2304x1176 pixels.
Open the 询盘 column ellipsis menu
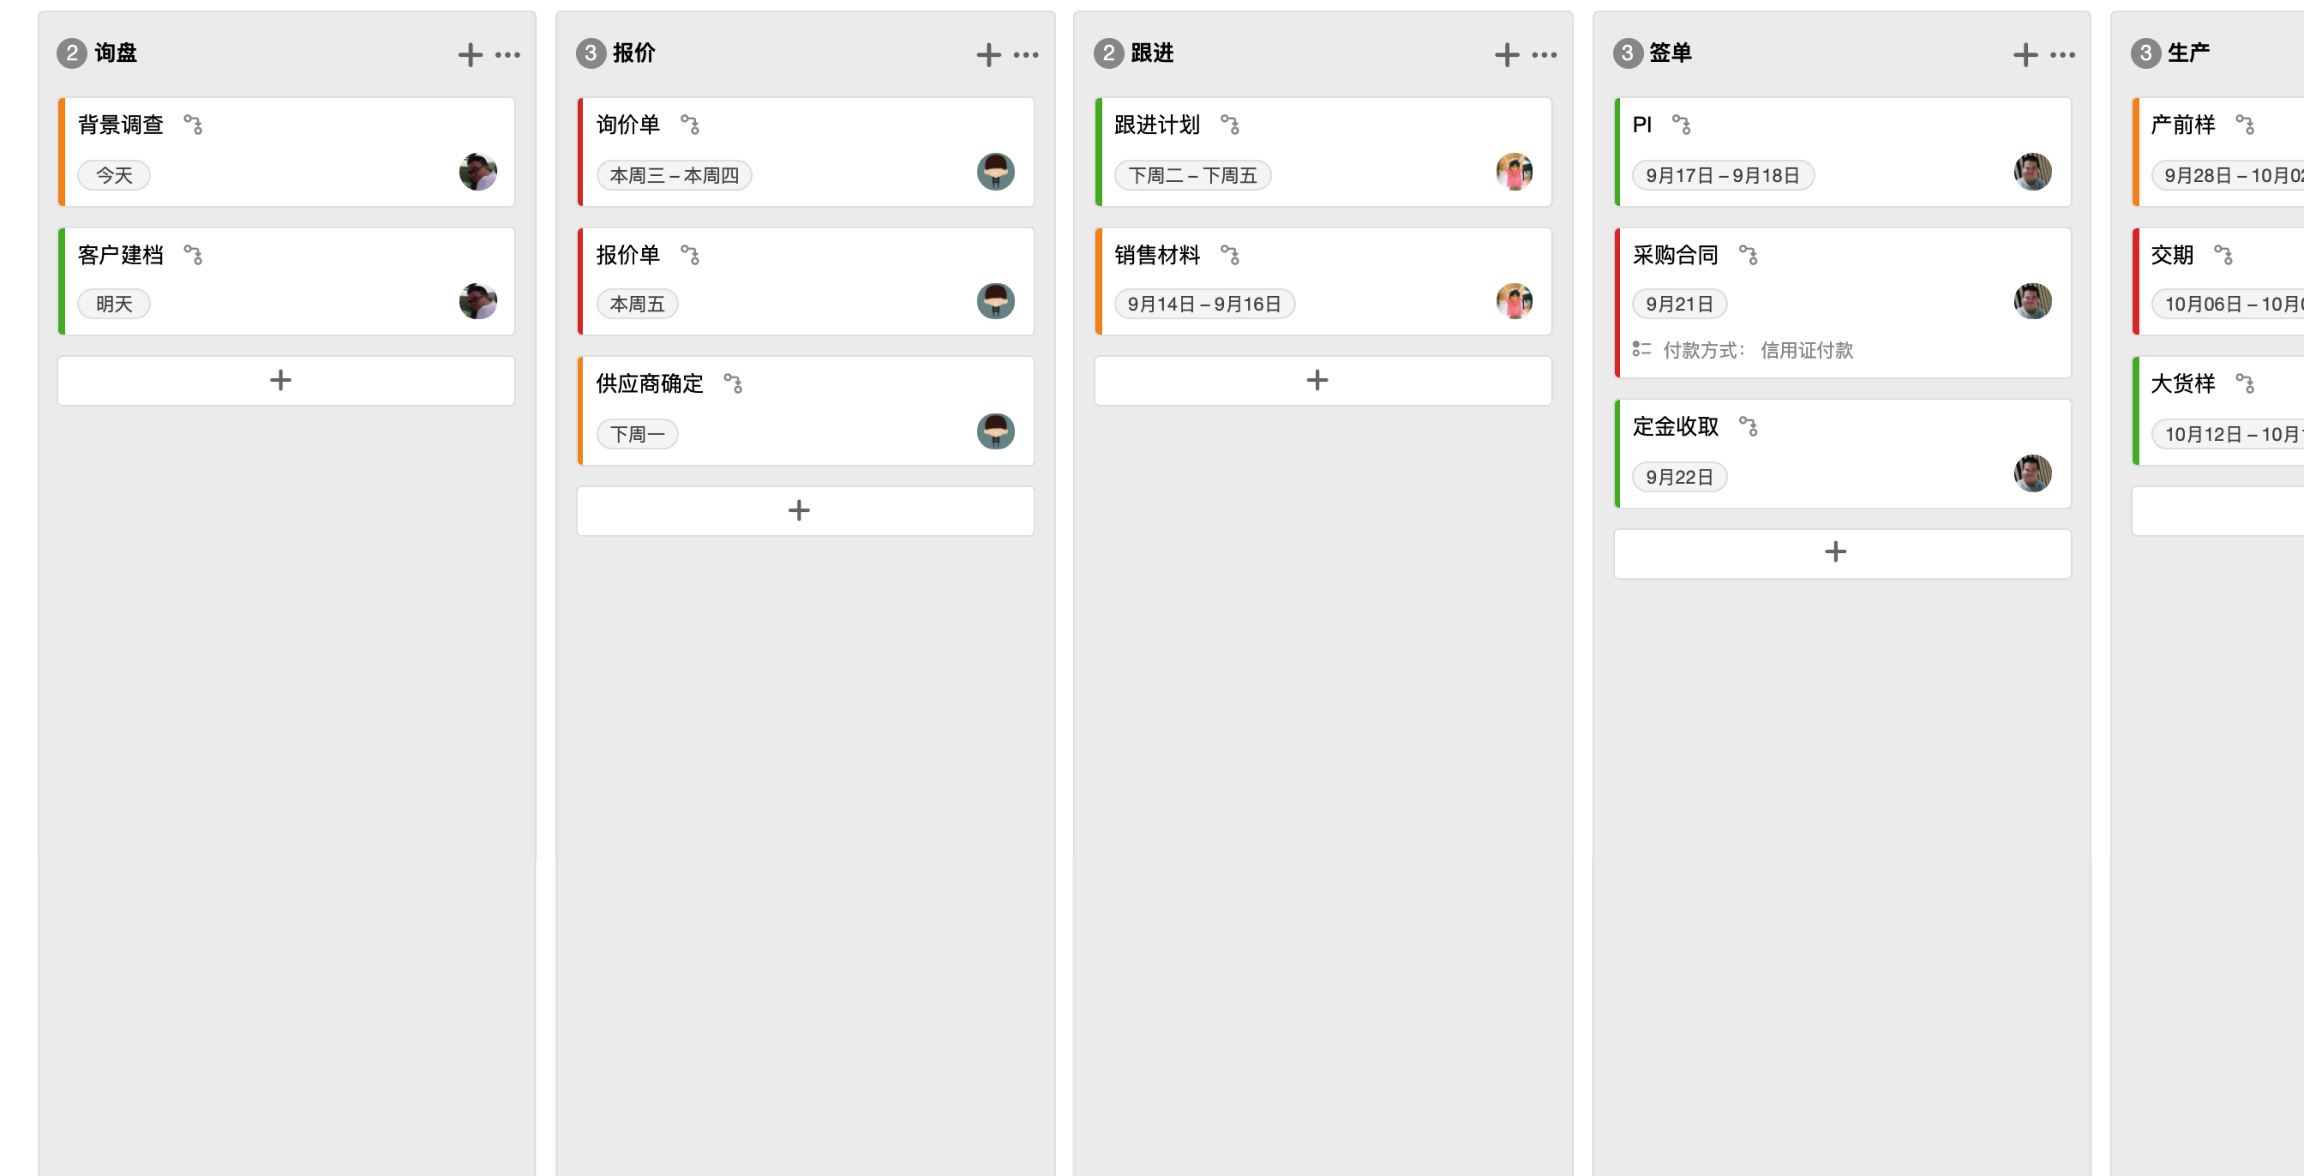pyautogui.click(x=508, y=54)
